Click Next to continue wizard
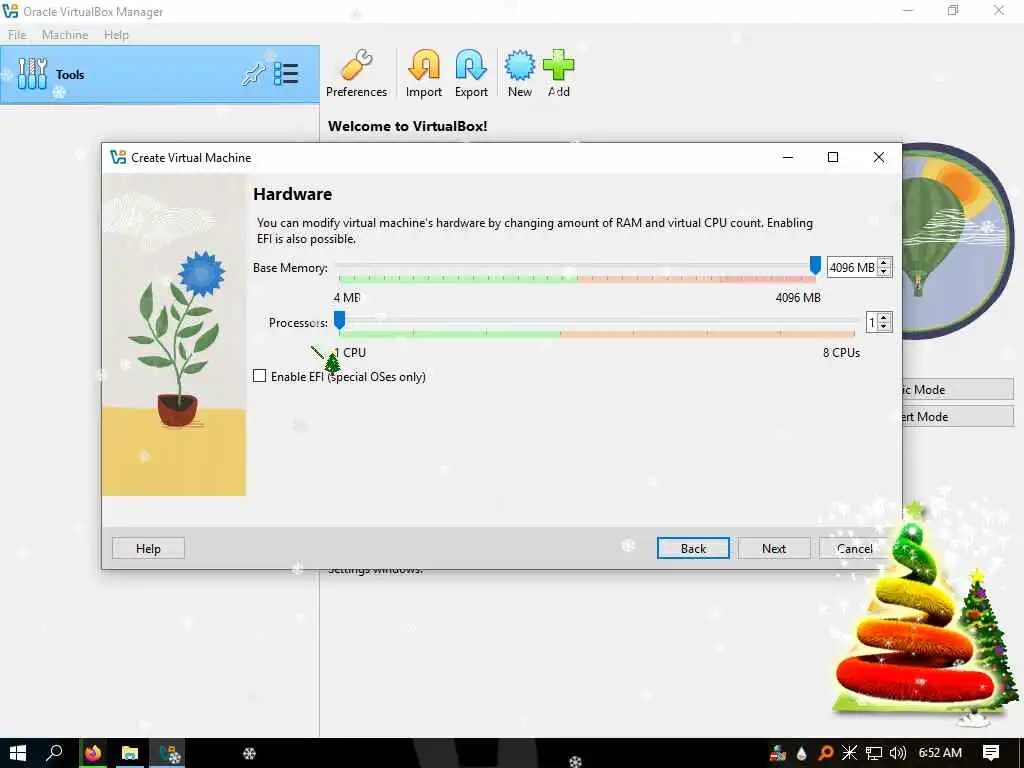The width and height of the screenshot is (1024, 768). click(x=774, y=549)
